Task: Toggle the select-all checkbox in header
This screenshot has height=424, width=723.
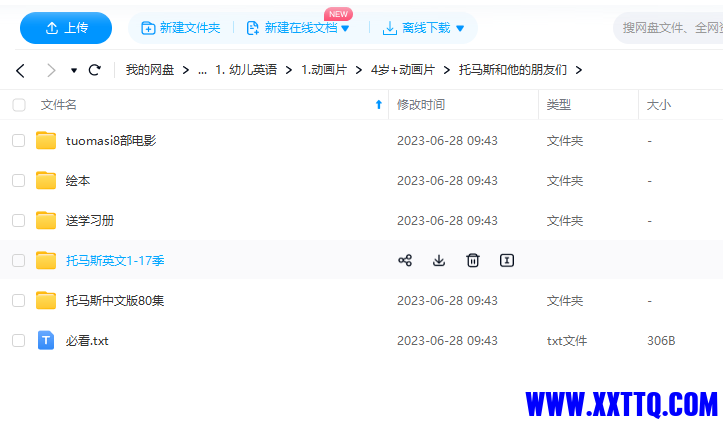Action: (x=19, y=105)
